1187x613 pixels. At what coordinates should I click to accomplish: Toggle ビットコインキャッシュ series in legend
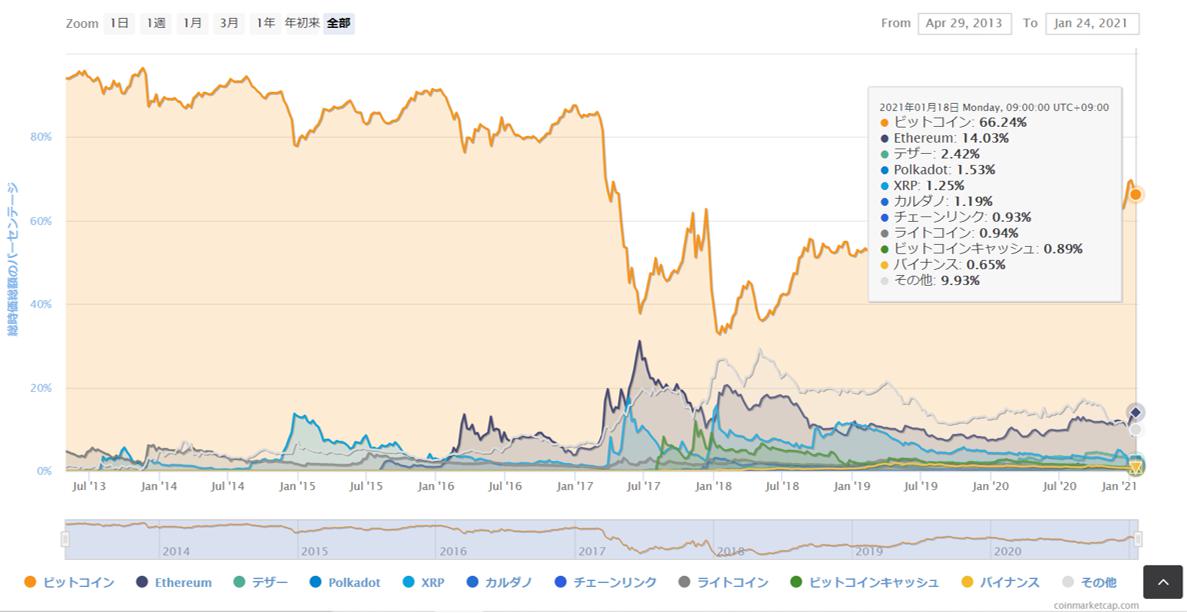coord(865,582)
